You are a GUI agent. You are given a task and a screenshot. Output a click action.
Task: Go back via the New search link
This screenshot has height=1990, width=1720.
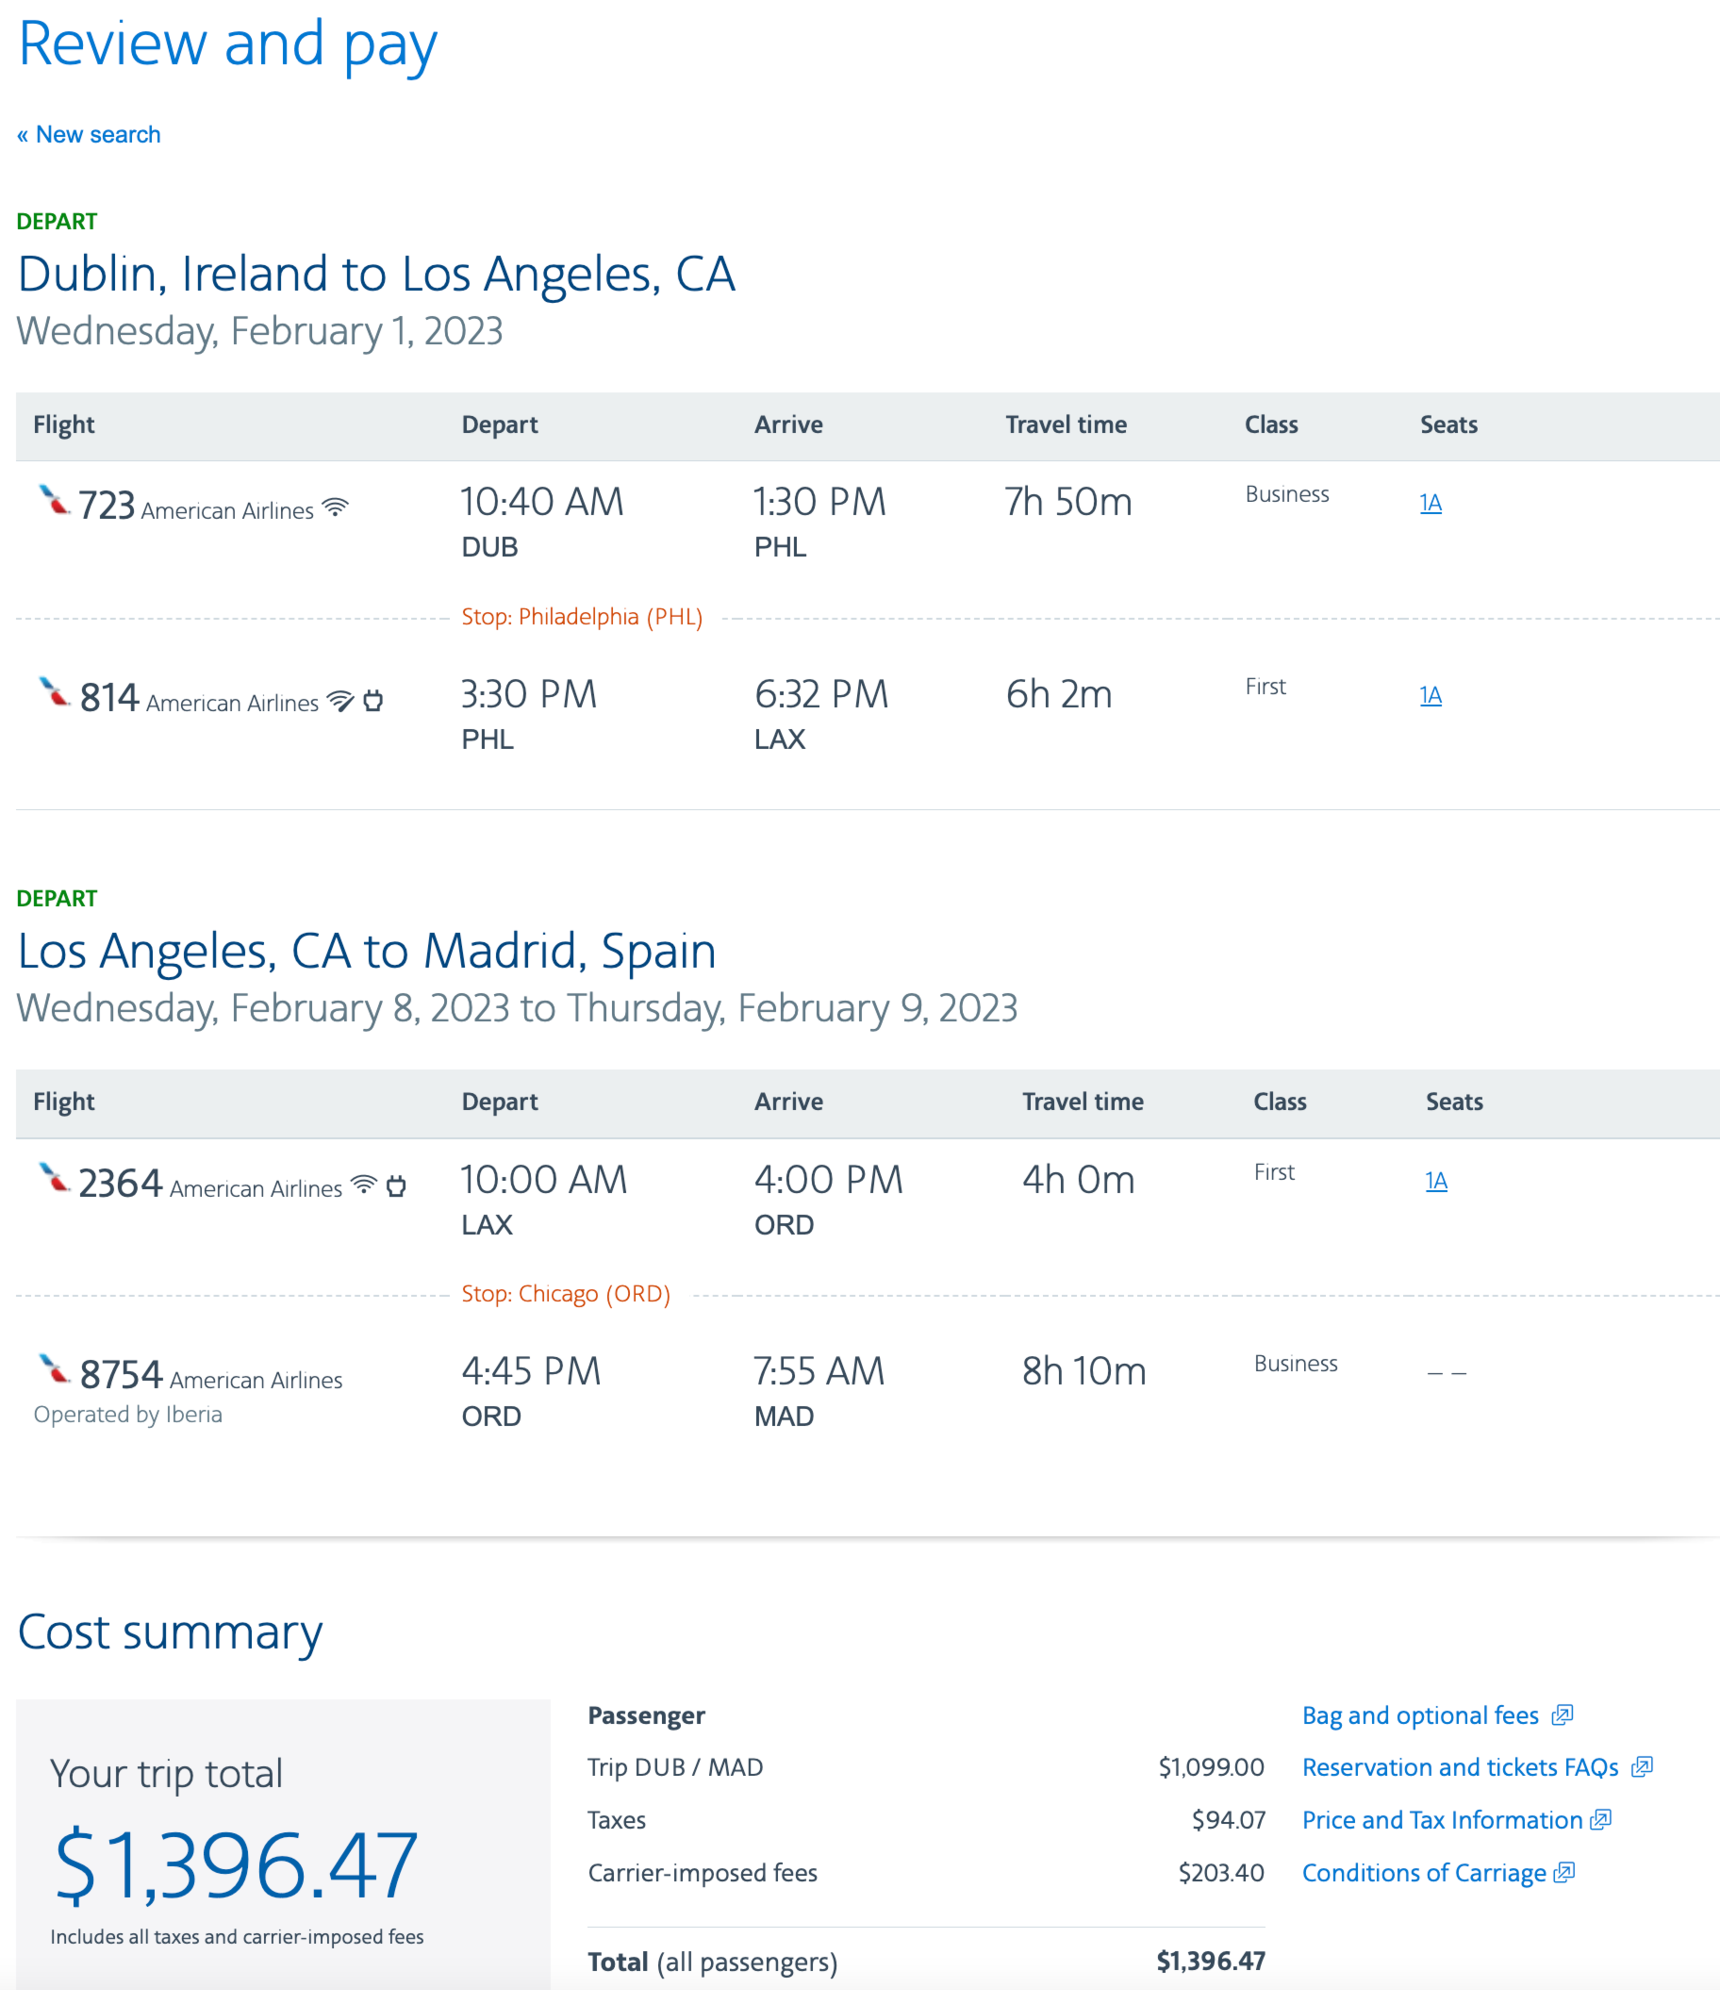point(89,135)
